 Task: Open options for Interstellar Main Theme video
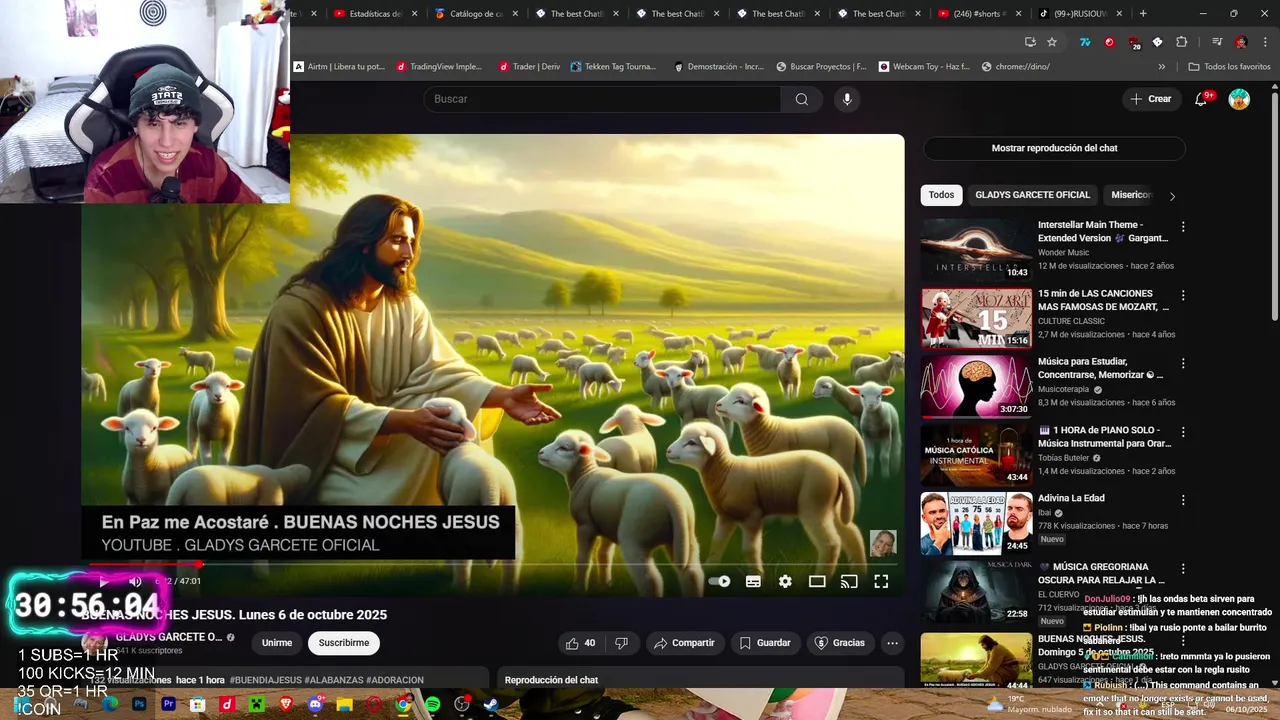pyautogui.click(x=1183, y=227)
